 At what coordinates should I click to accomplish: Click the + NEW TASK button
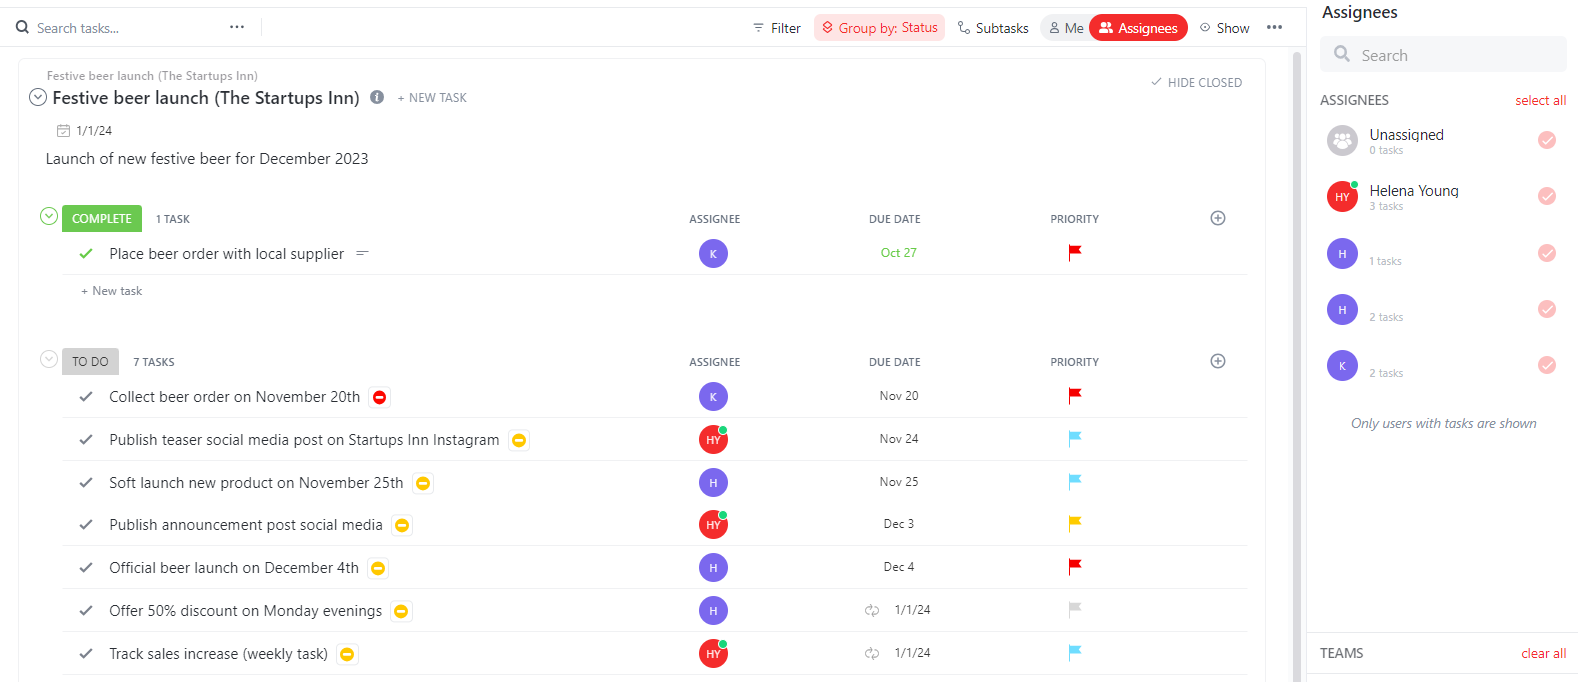tap(432, 98)
